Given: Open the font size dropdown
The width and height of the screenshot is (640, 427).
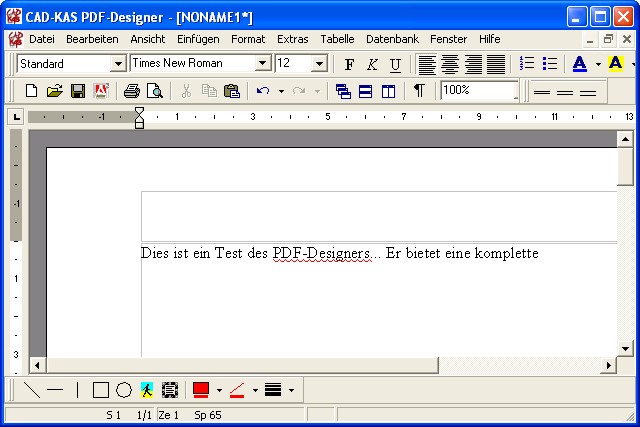Looking at the screenshot, I should [x=320, y=63].
